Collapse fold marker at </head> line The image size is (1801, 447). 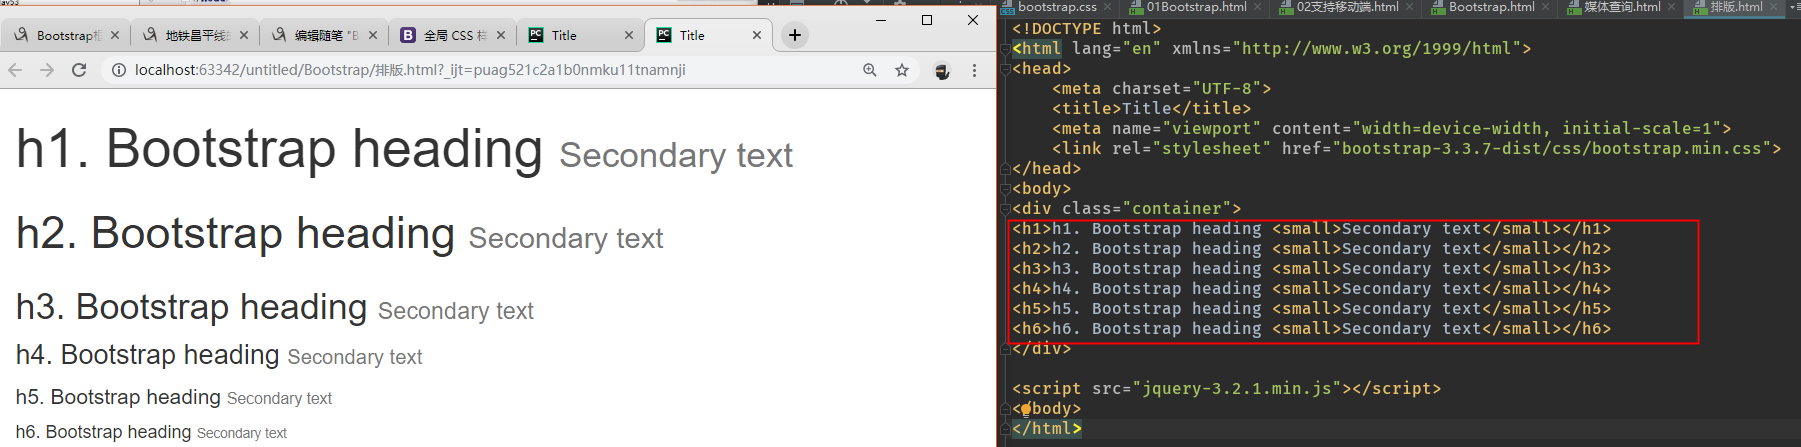(1005, 169)
